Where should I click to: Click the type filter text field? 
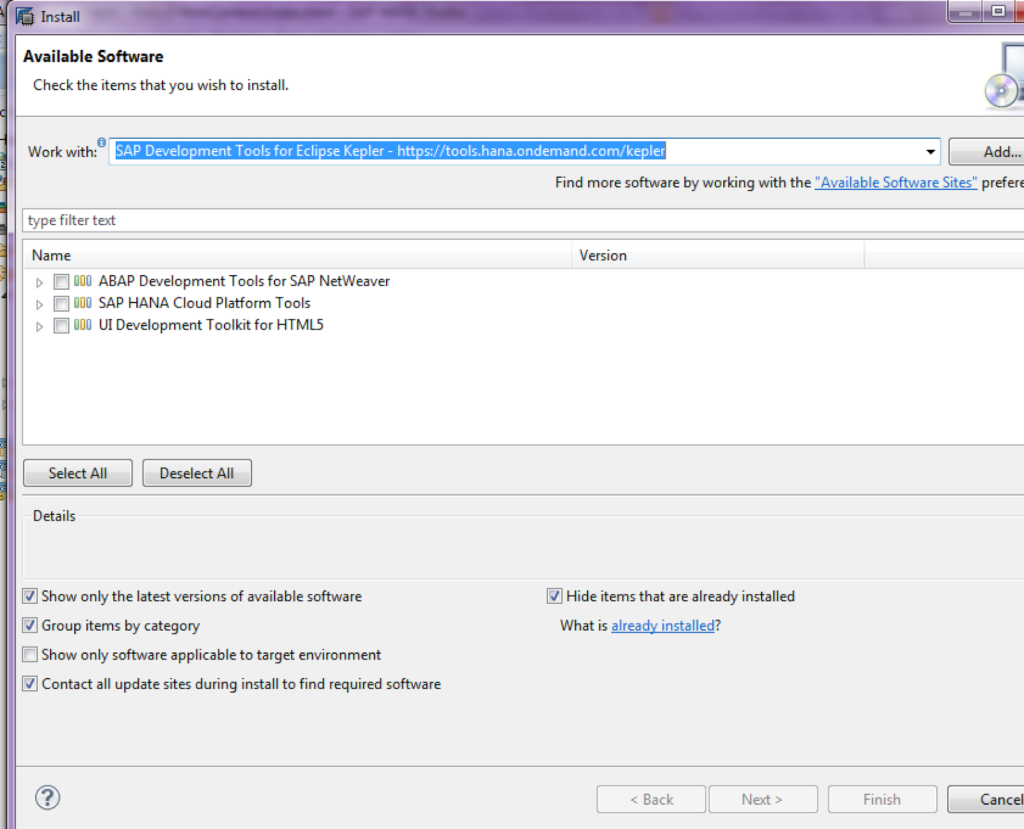523,220
